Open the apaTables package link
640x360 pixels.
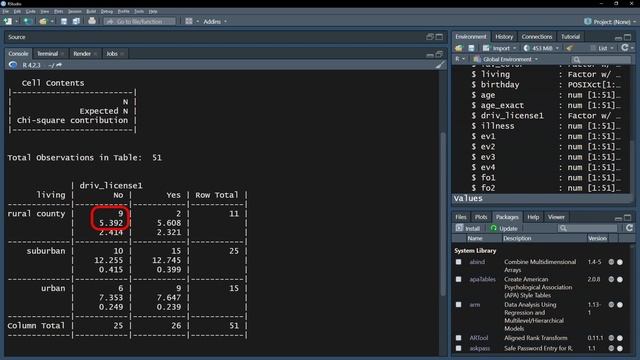click(x=482, y=280)
